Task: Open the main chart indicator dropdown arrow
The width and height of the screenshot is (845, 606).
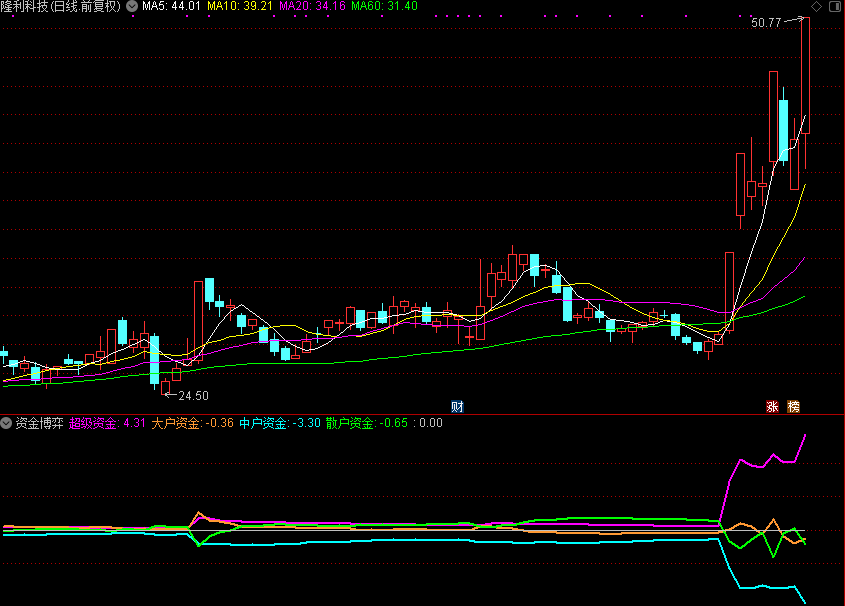Action: coord(132,6)
